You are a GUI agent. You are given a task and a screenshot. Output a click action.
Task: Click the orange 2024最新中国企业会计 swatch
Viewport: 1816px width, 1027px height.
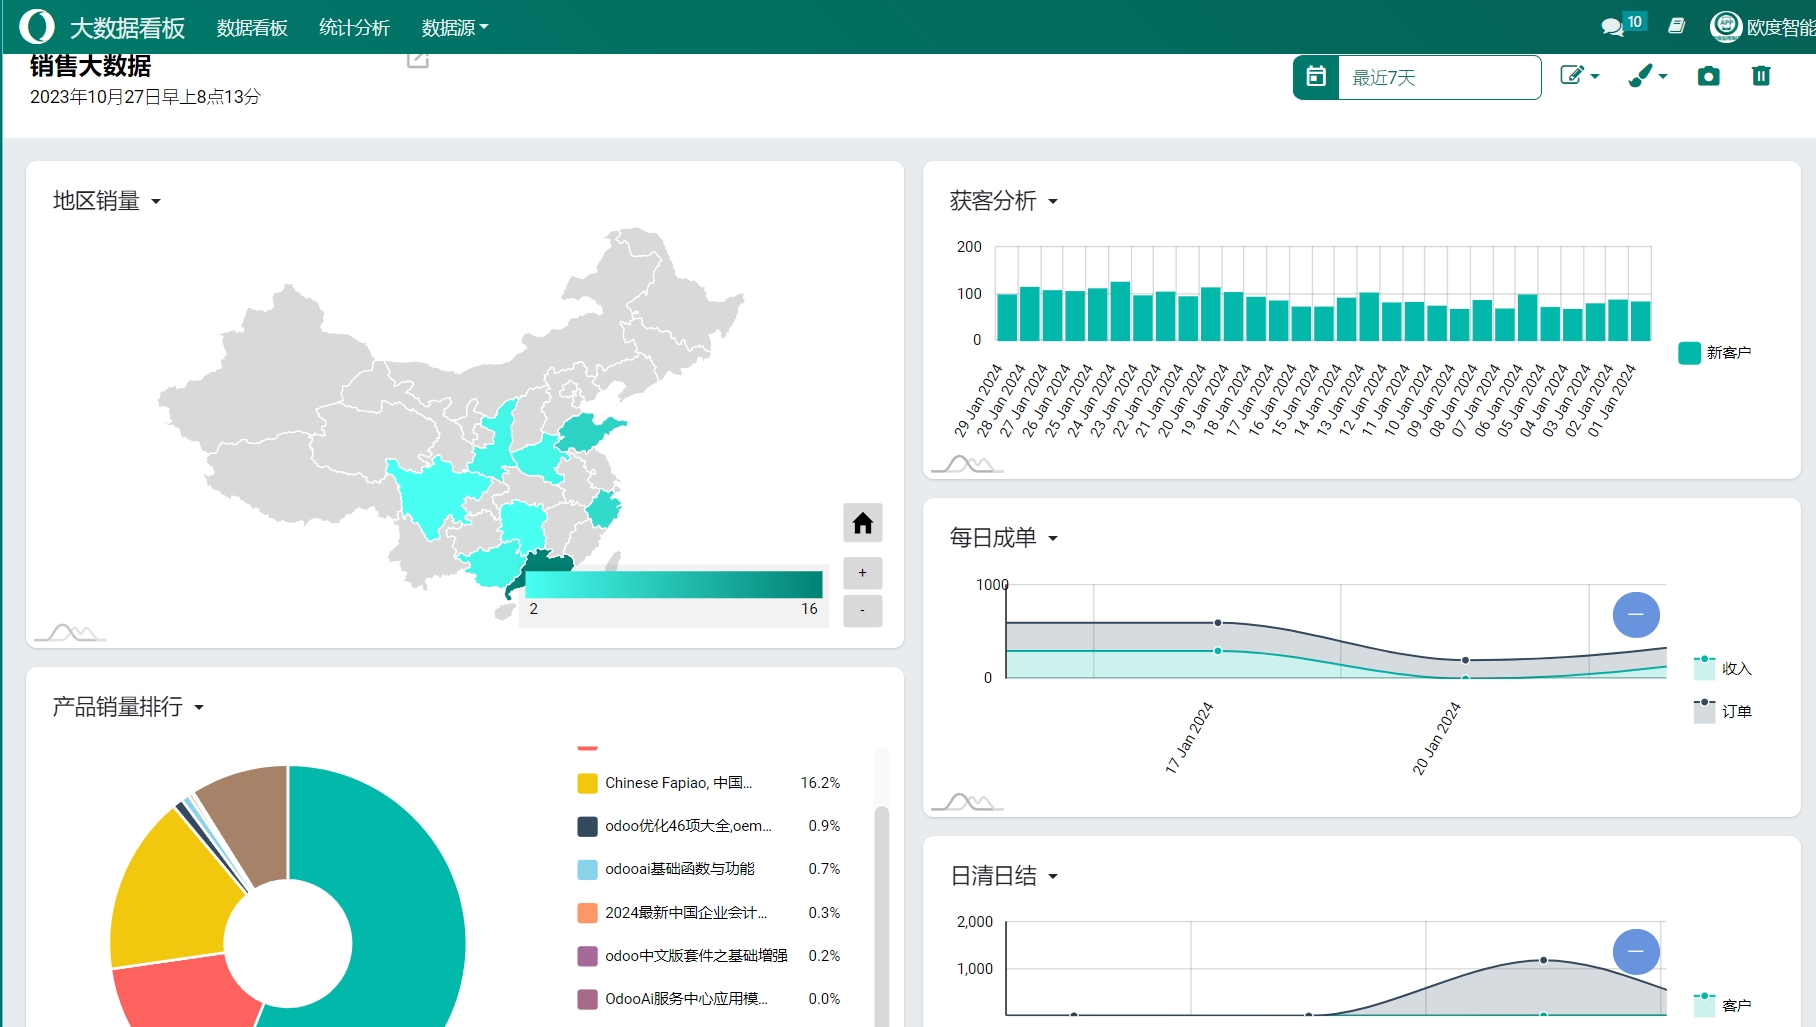pyautogui.click(x=587, y=912)
